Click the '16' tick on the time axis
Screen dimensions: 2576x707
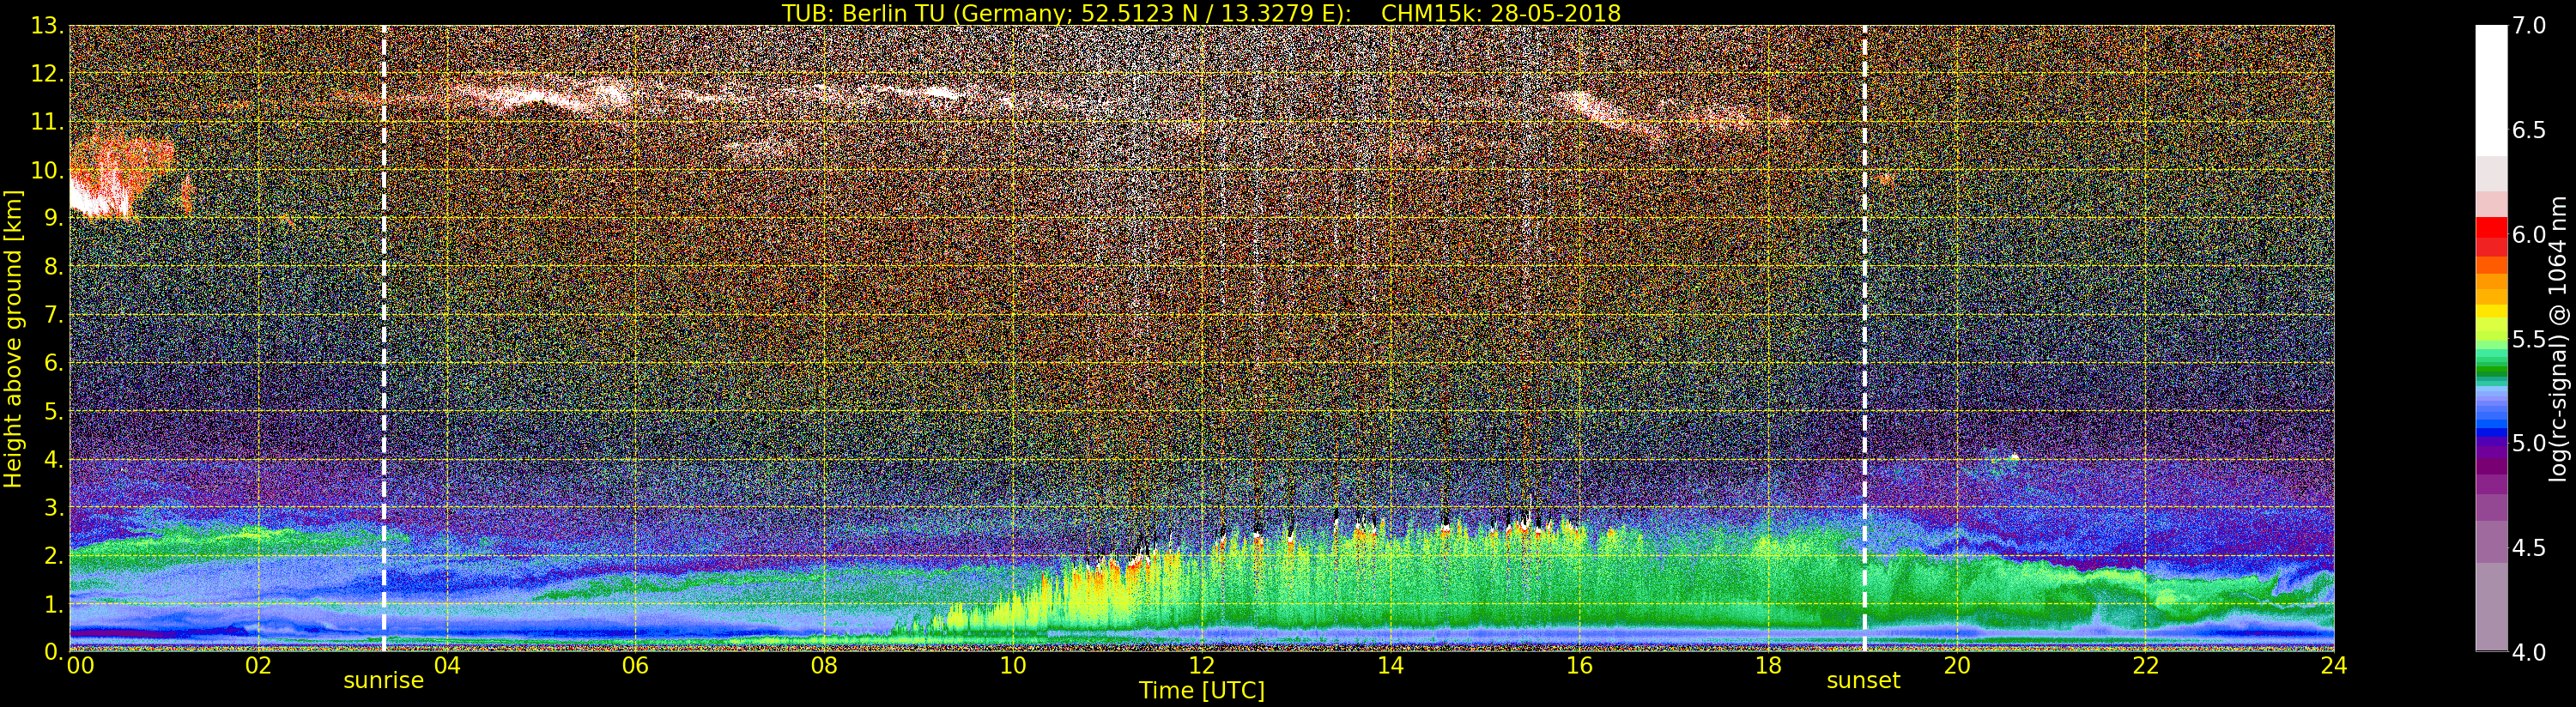tap(1579, 665)
